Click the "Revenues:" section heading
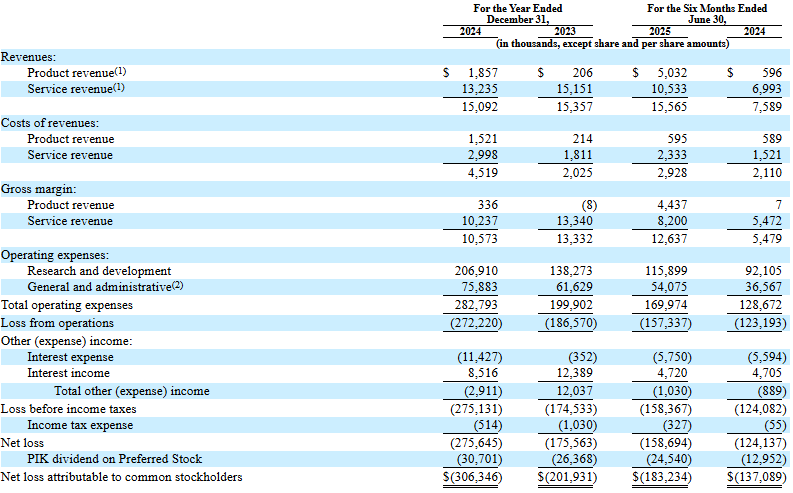This screenshot has height=493, width=793. point(28,57)
